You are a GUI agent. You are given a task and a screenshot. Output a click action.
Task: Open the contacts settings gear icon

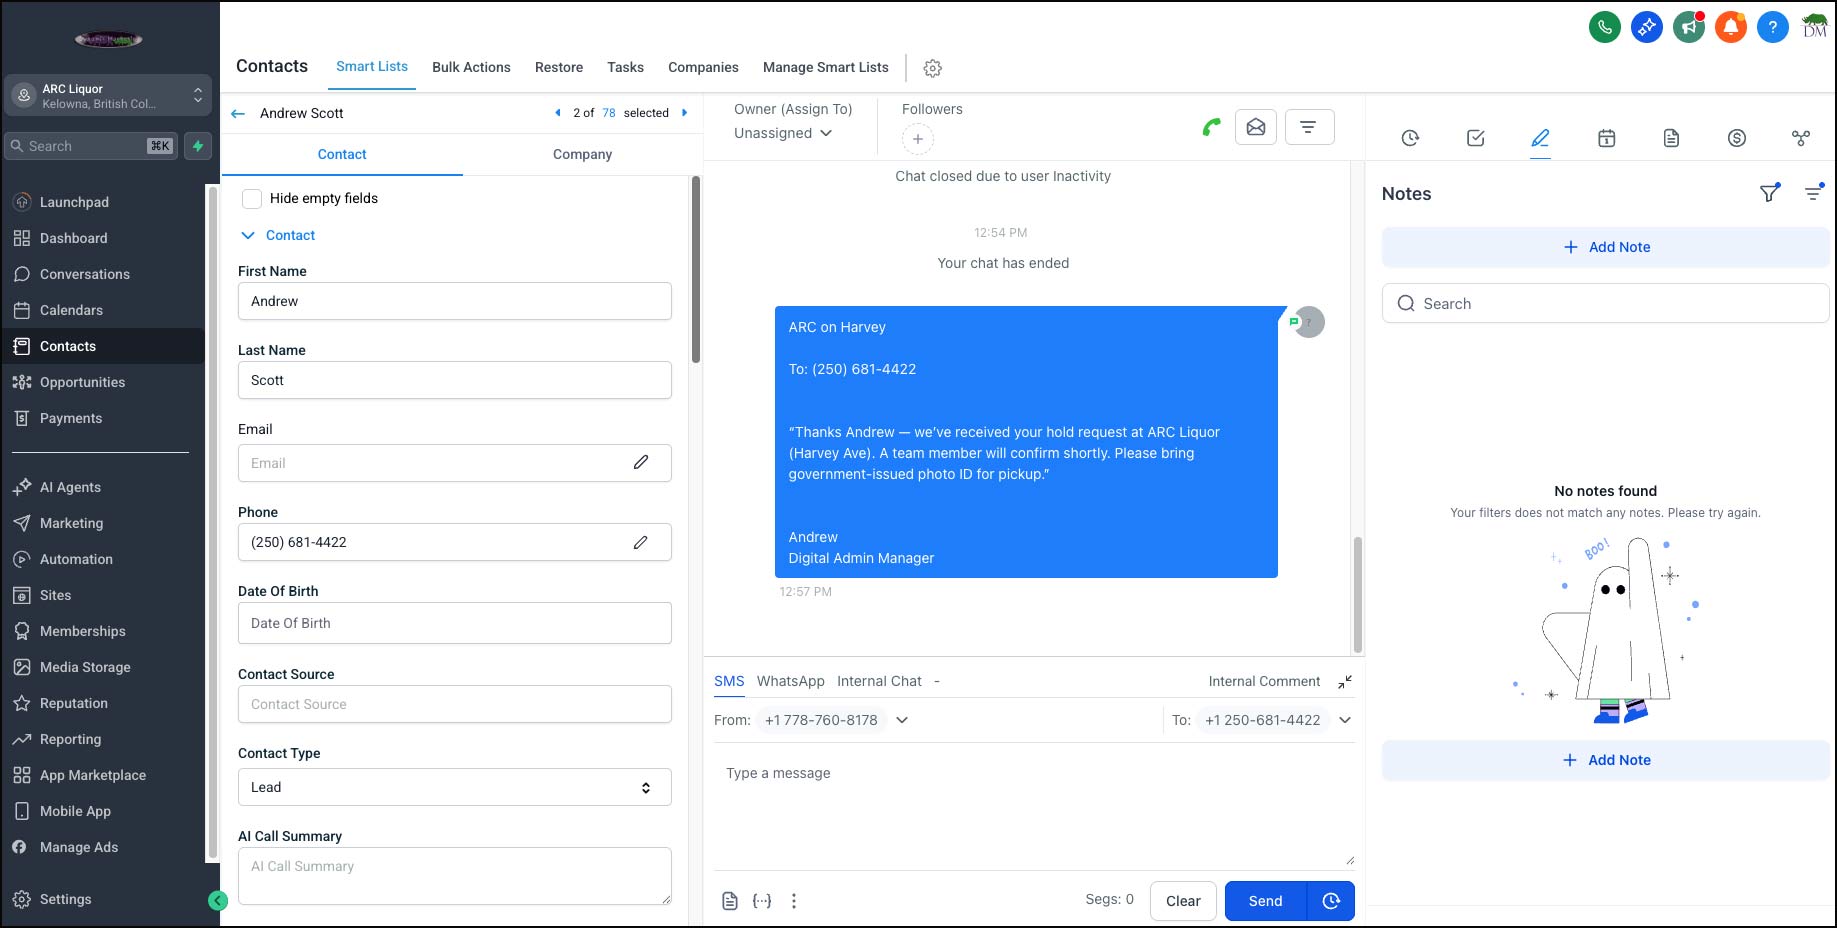point(932,68)
